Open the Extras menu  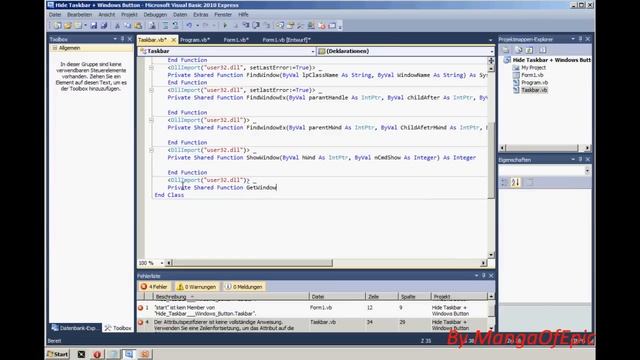(x=200, y=14)
